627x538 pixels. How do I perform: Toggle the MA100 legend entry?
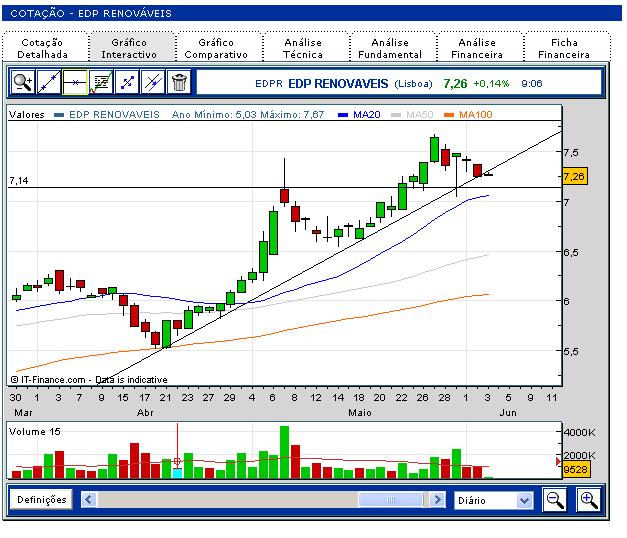(x=468, y=114)
